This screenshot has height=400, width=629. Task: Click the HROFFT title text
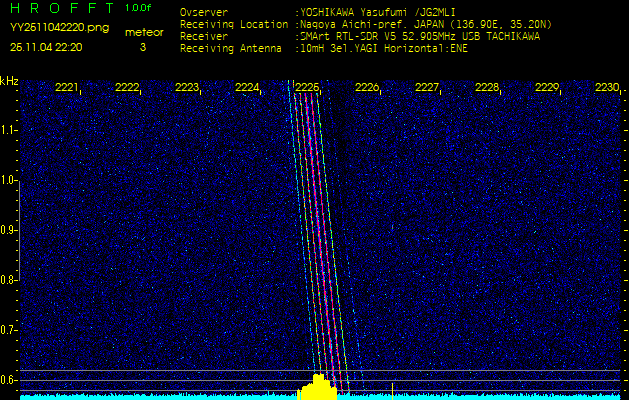[x=61, y=8]
